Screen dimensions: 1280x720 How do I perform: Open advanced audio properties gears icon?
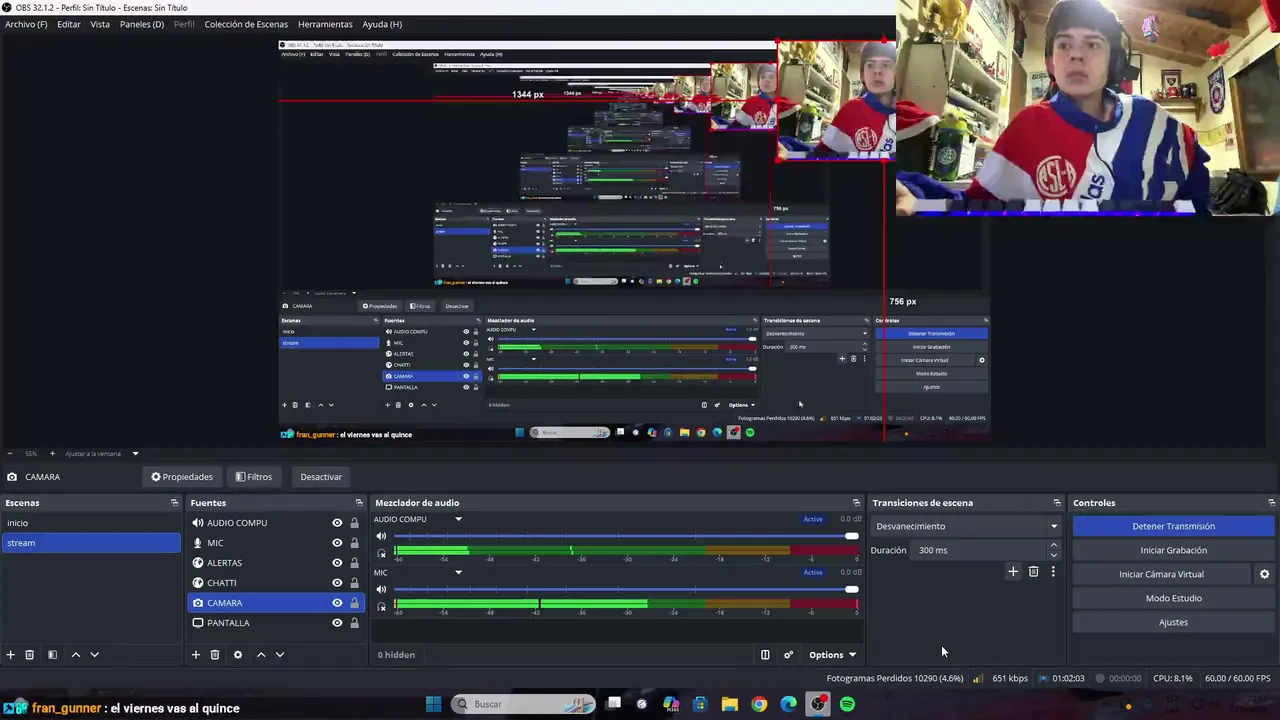pyautogui.click(x=788, y=655)
